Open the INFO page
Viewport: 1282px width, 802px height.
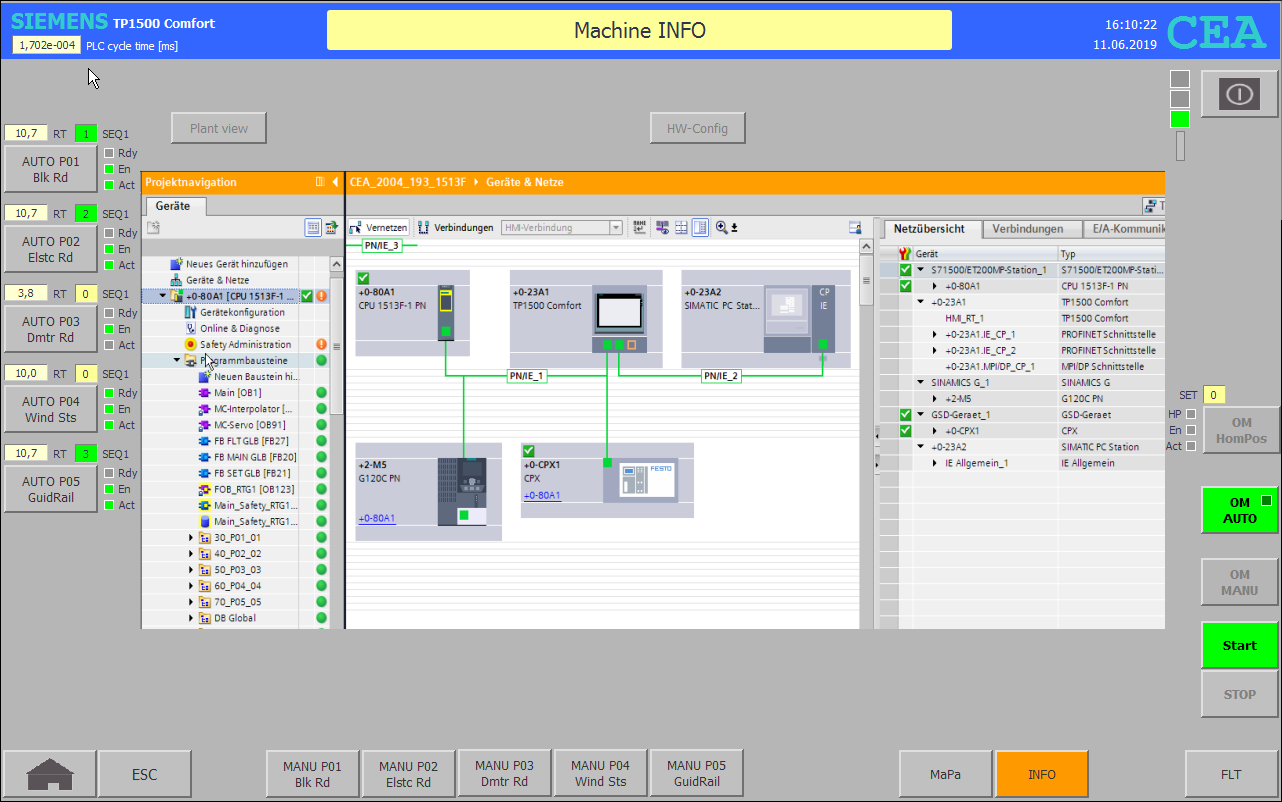click(x=1041, y=774)
